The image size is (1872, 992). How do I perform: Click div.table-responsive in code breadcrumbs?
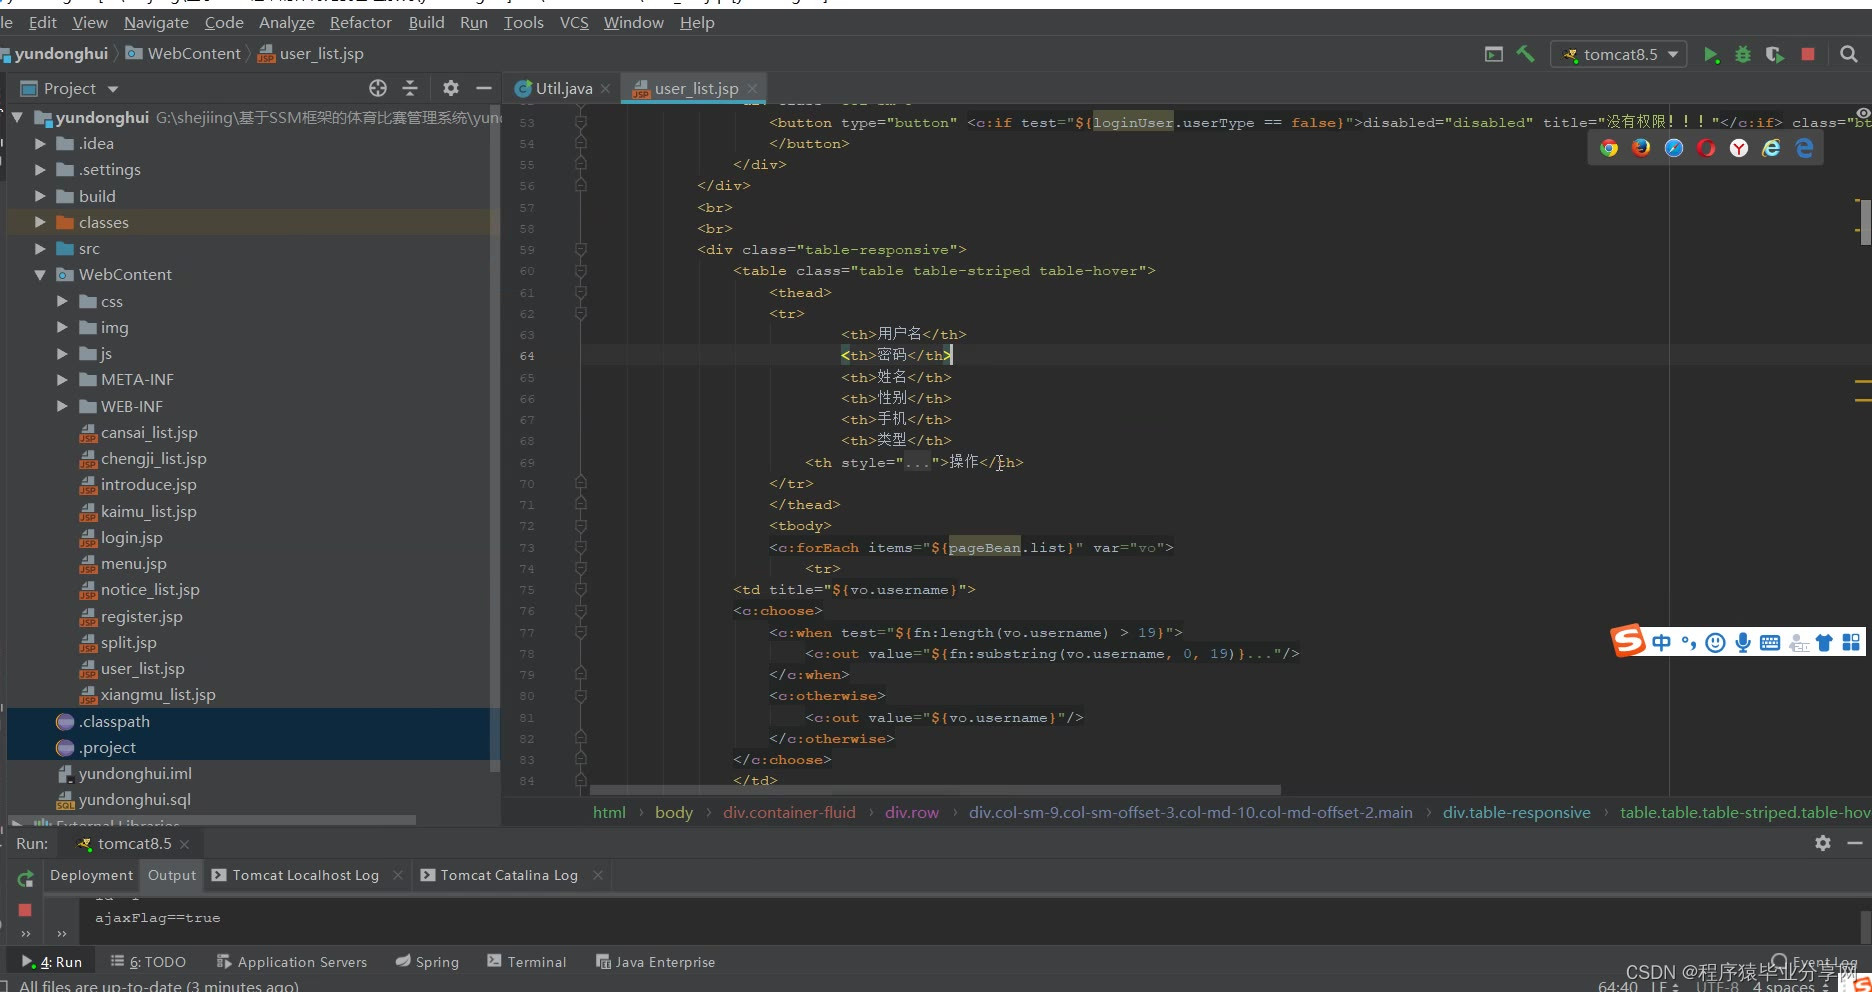(1516, 812)
